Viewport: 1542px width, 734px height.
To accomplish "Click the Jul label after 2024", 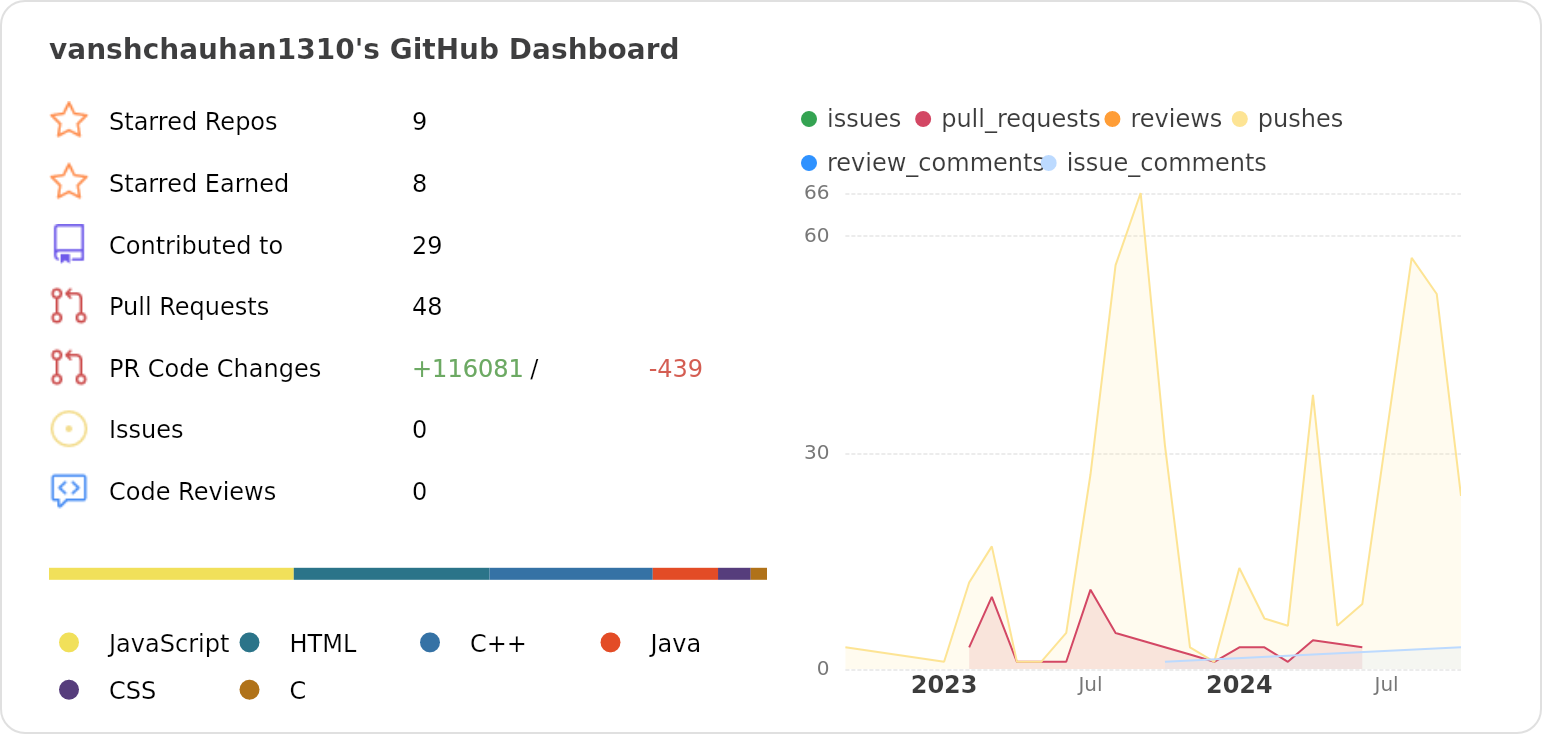I will (x=1386, y=685).
